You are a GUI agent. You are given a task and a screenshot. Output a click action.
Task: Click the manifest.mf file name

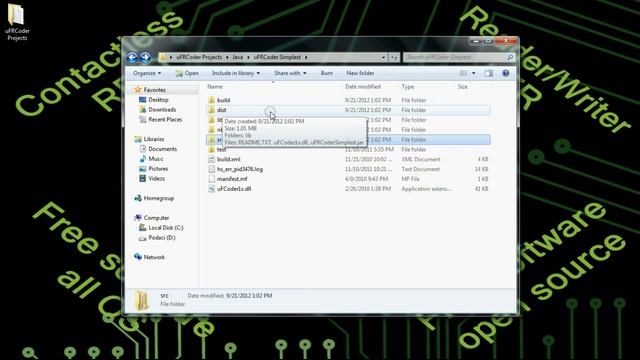point(232,179)
